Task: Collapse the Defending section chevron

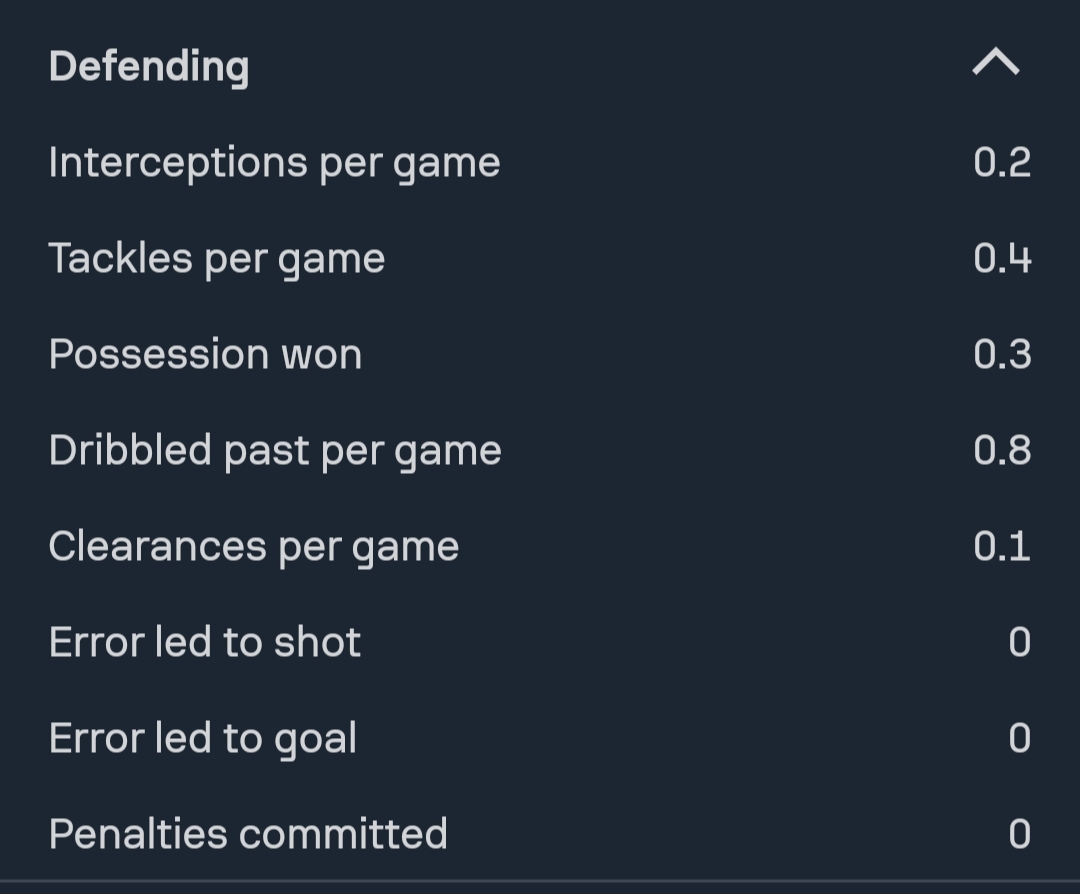Action: [x=996, y=65]
